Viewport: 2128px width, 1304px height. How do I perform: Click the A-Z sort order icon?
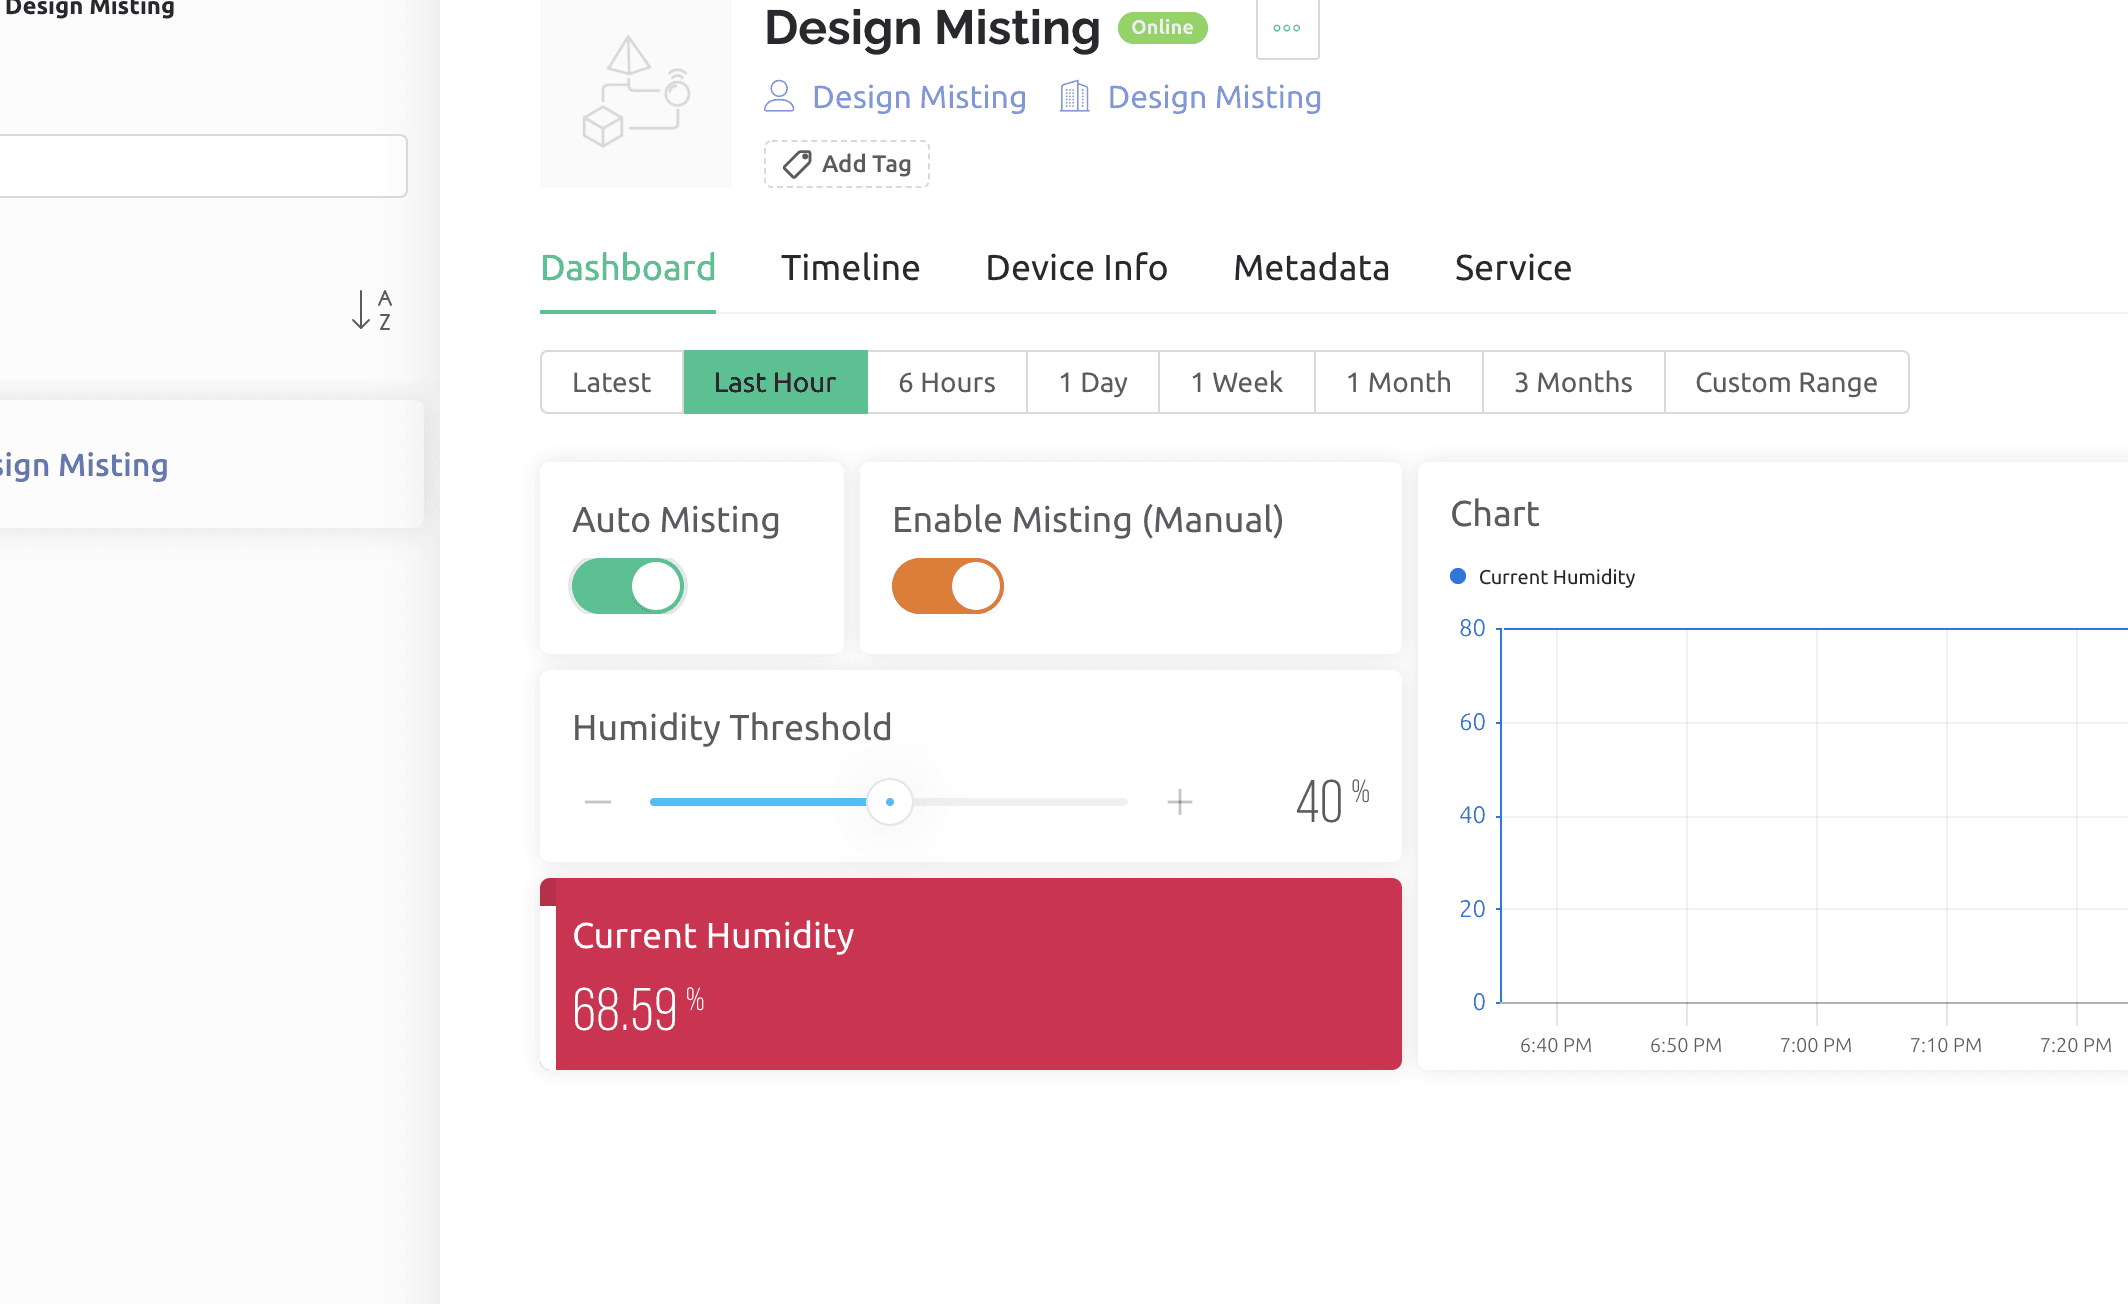pos(372,310)
